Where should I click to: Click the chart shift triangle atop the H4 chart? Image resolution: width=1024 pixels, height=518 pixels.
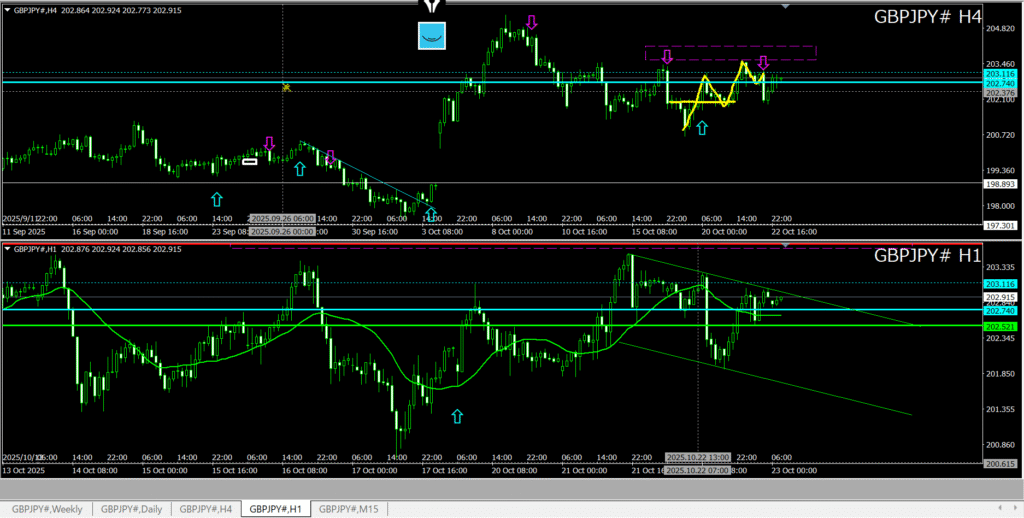point(786,5)
